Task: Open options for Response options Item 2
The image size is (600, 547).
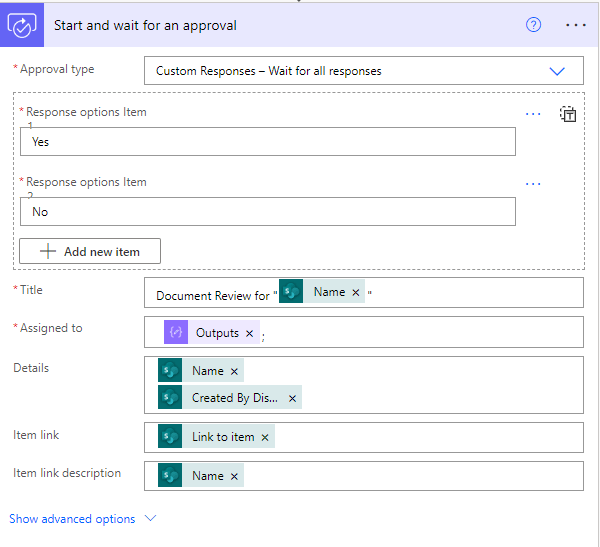Action: 533,184
